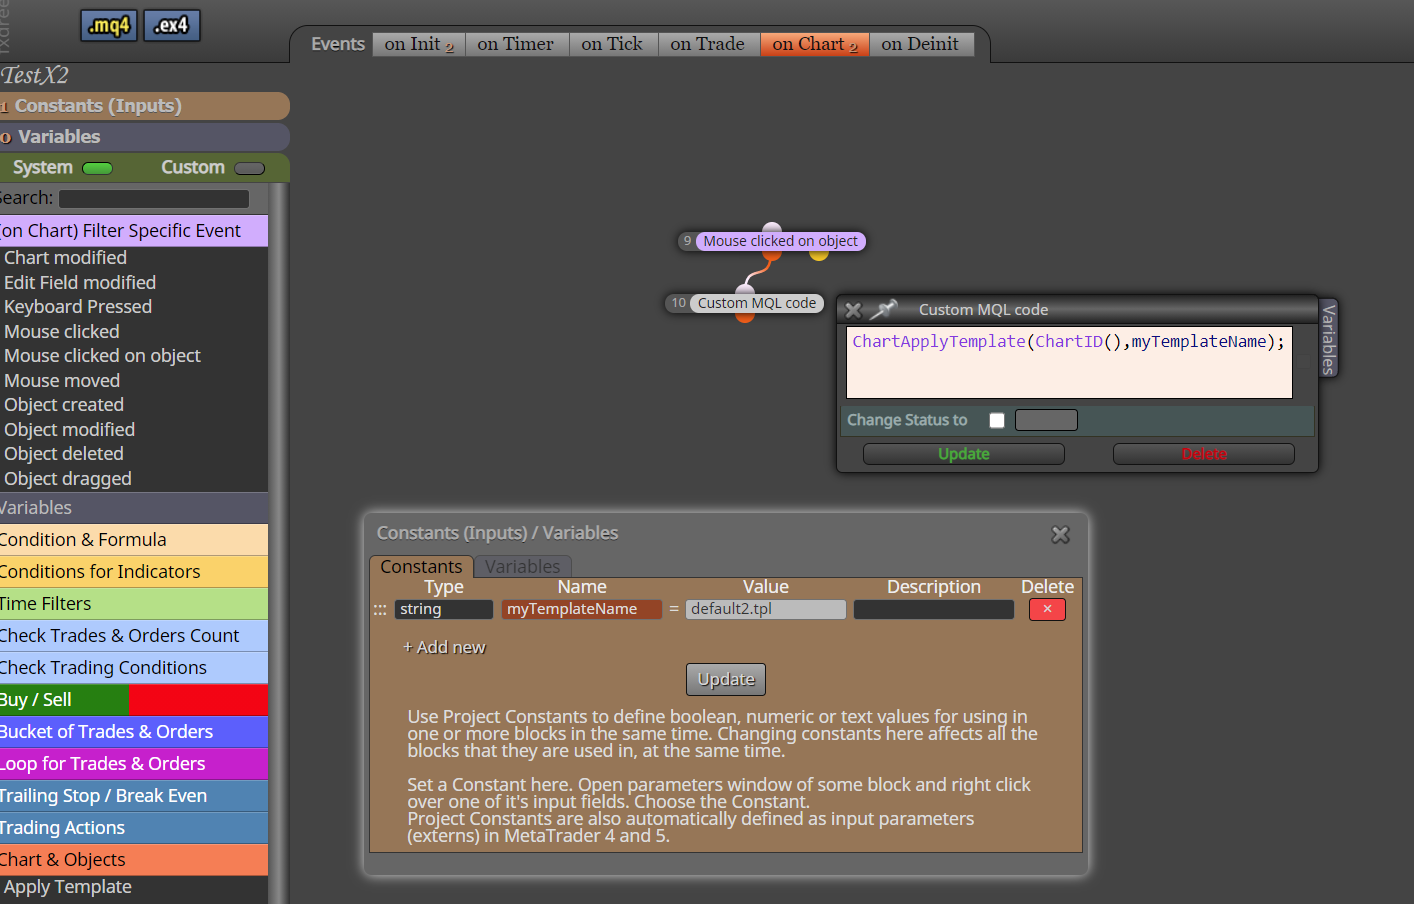Toggle the System blocks switch
Image resolution: width=1414 pixels, height=904 pixels.
(97, 168)
